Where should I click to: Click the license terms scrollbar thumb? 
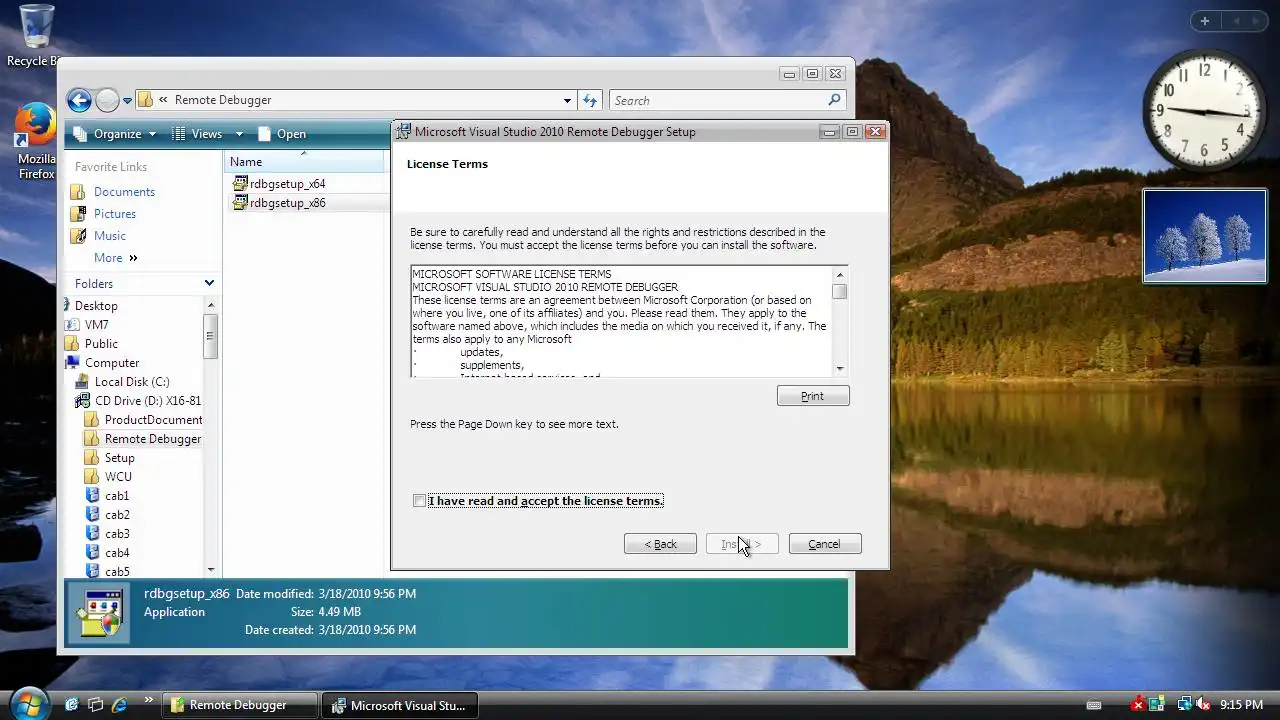[x=840, y=292]
